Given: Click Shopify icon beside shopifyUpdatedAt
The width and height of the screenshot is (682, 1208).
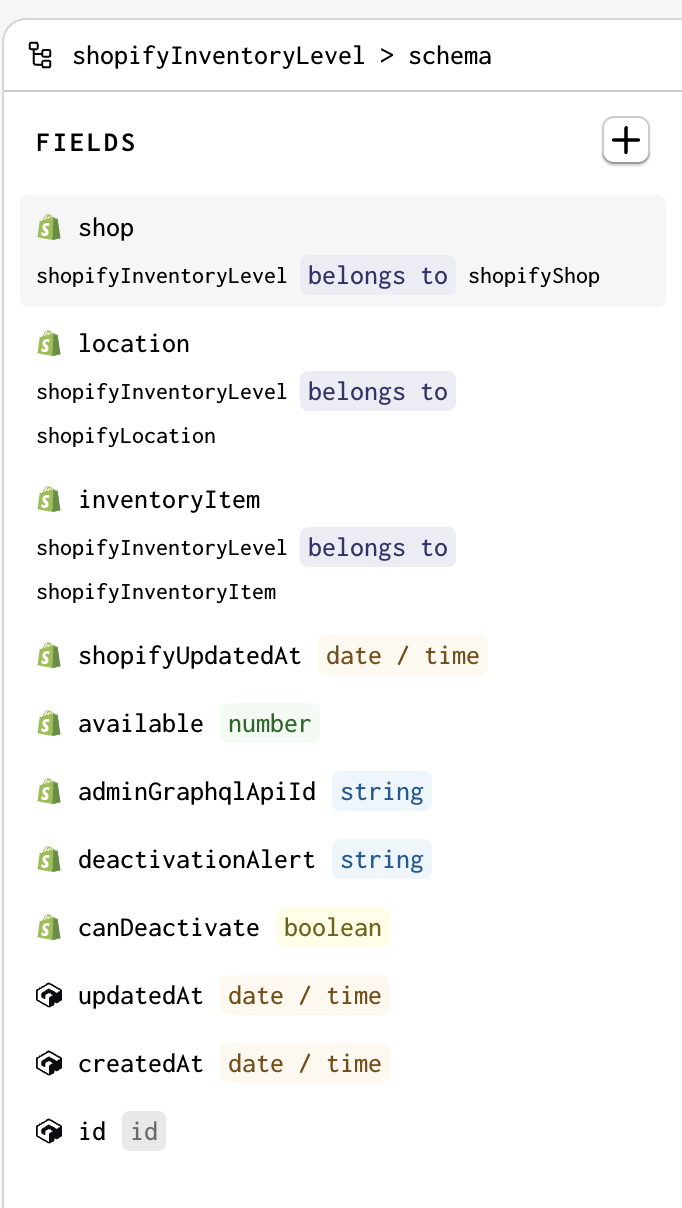Looking at the screenshot, I should point(49,656).
